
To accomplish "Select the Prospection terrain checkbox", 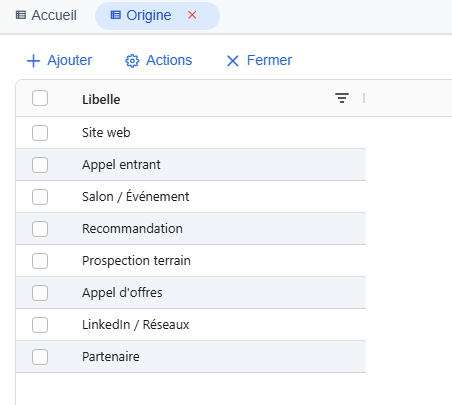I will pyautogui.click(x=40, y=261).
